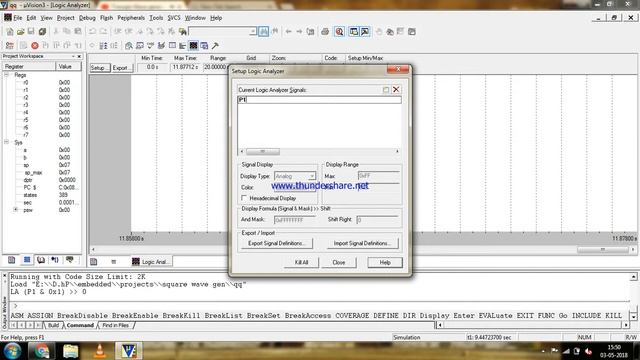Click the New signal icon in dialog

coord(386,89)
